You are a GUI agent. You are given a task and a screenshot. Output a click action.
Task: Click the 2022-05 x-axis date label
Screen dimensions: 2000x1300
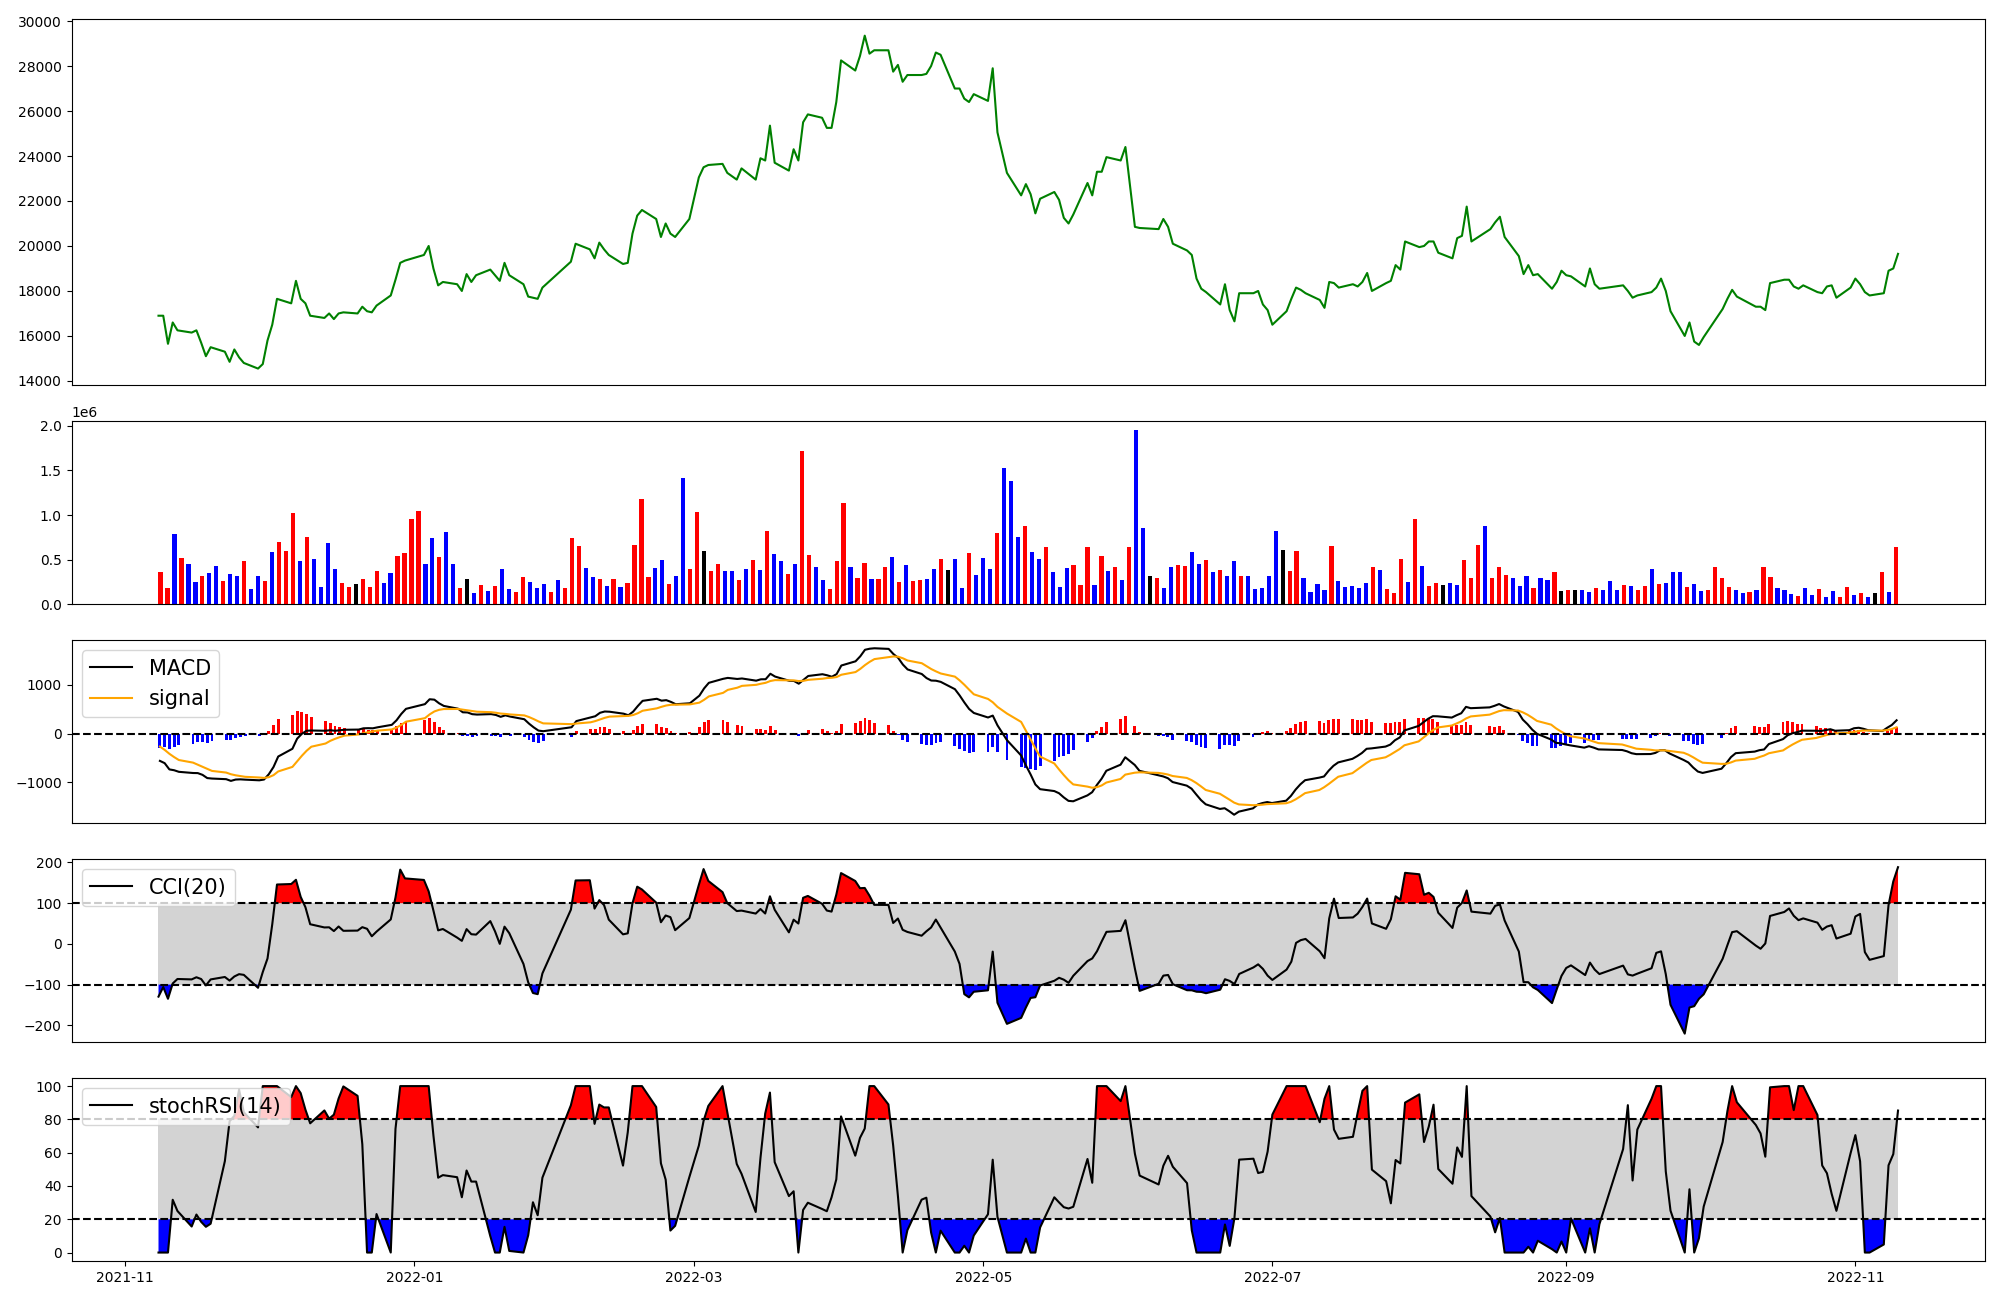[x=983, y=1277]
